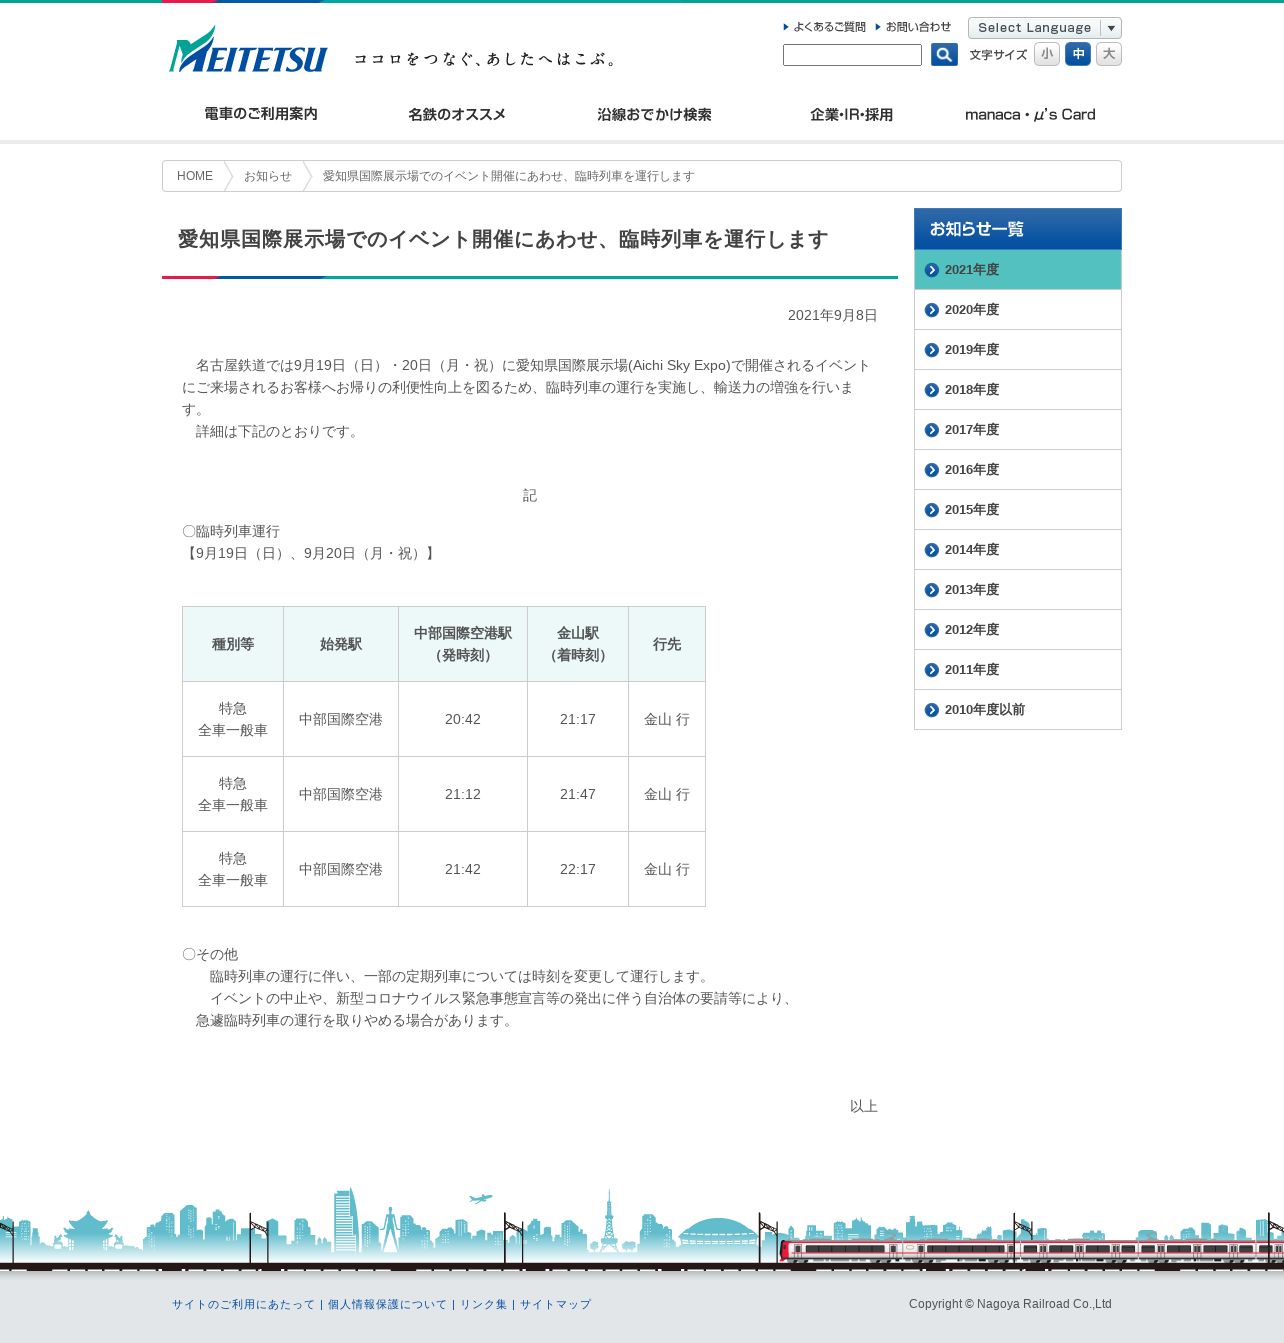Select 2013年度 in sidebar

(x=1018, y=590)
